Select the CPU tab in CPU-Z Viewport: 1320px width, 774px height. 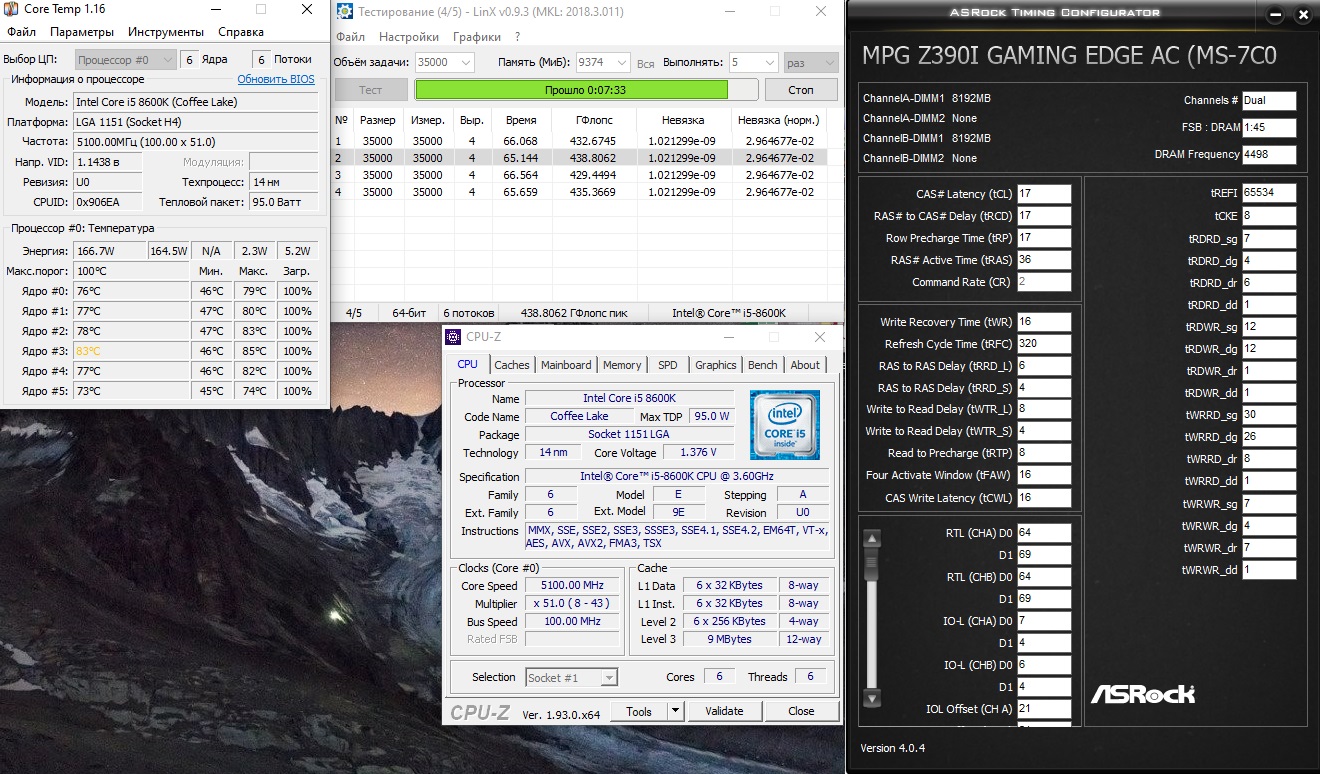pyautogui.click(x=467, y=364)
